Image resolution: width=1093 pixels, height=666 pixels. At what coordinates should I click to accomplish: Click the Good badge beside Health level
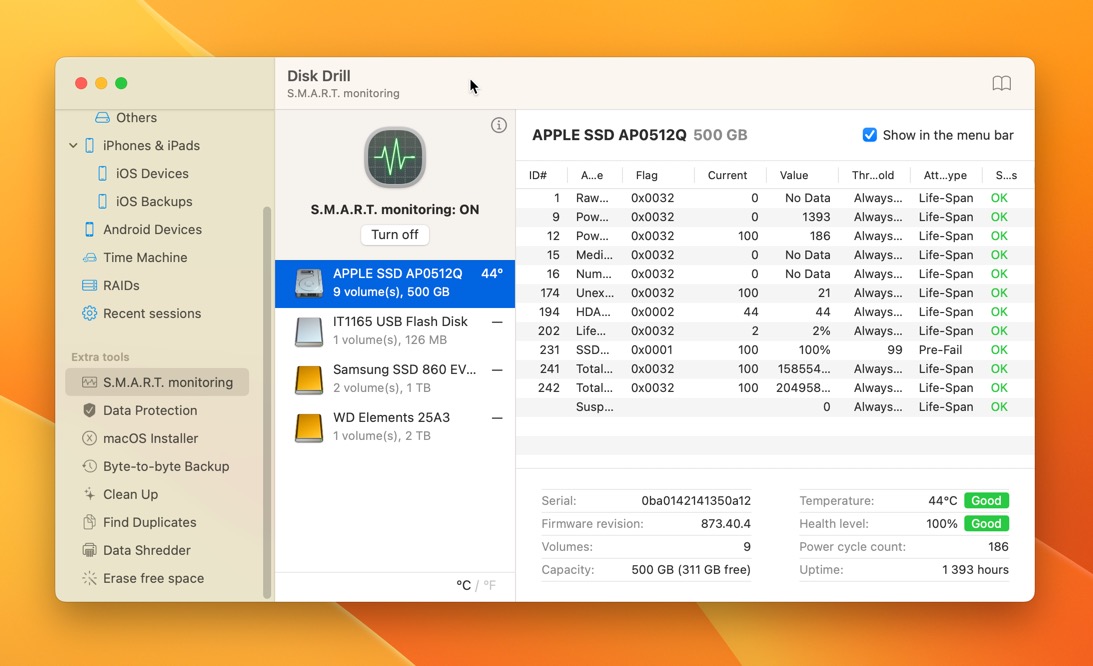coord(986,524)
